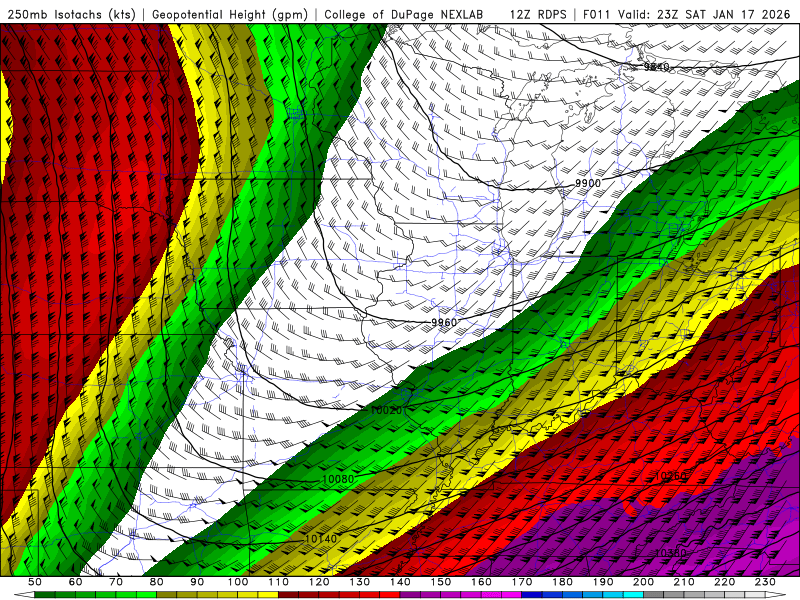Click the 100 value on the legend scale
Screen dimensions: 800x600
click(238, 582)
